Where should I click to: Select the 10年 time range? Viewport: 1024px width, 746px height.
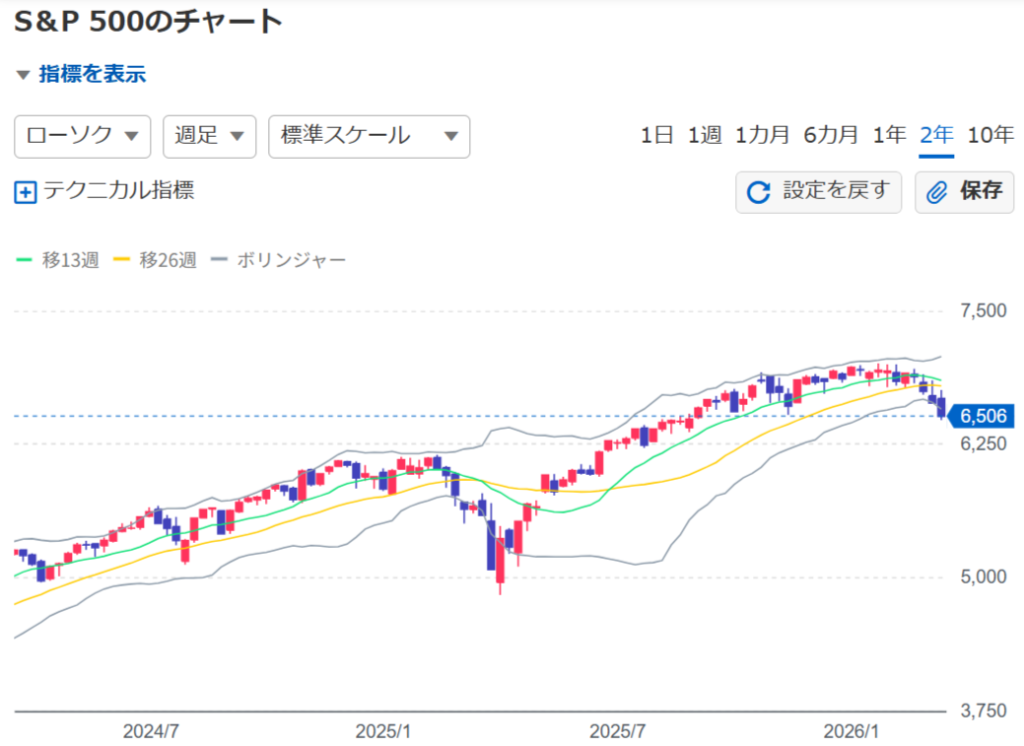coord(990,136)
